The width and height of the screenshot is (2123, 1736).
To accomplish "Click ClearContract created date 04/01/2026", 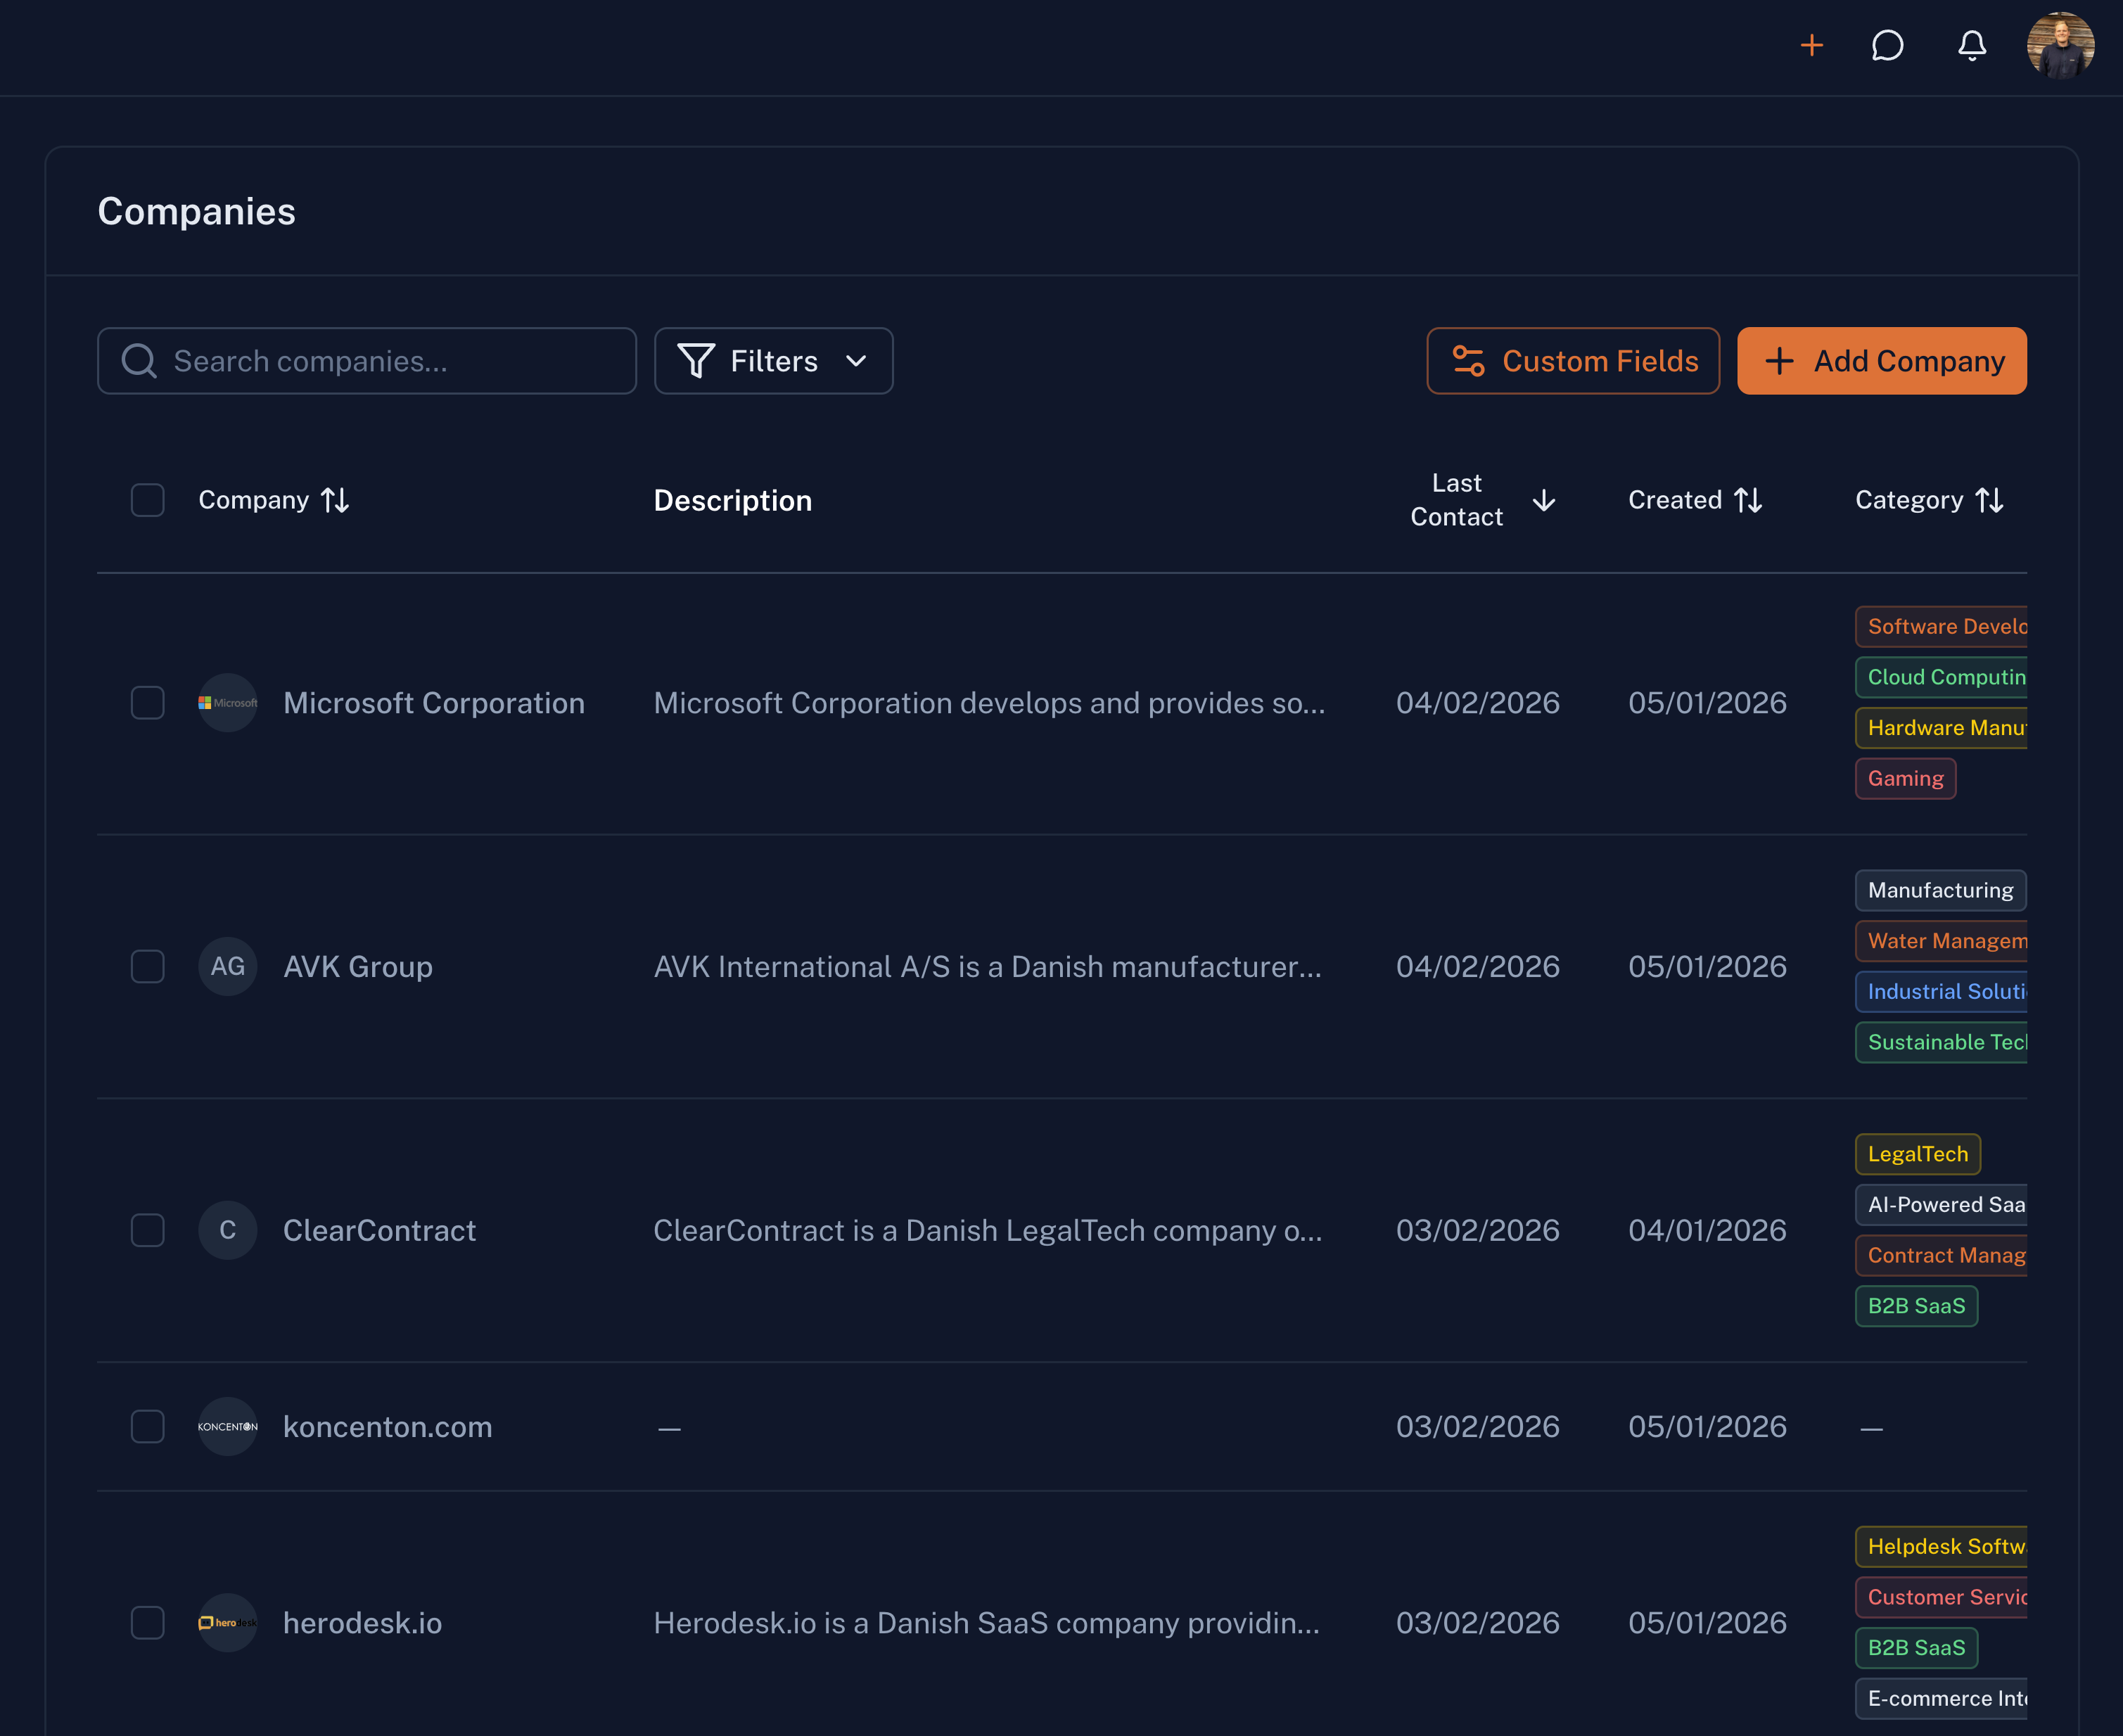I will click(1707, 1230).
